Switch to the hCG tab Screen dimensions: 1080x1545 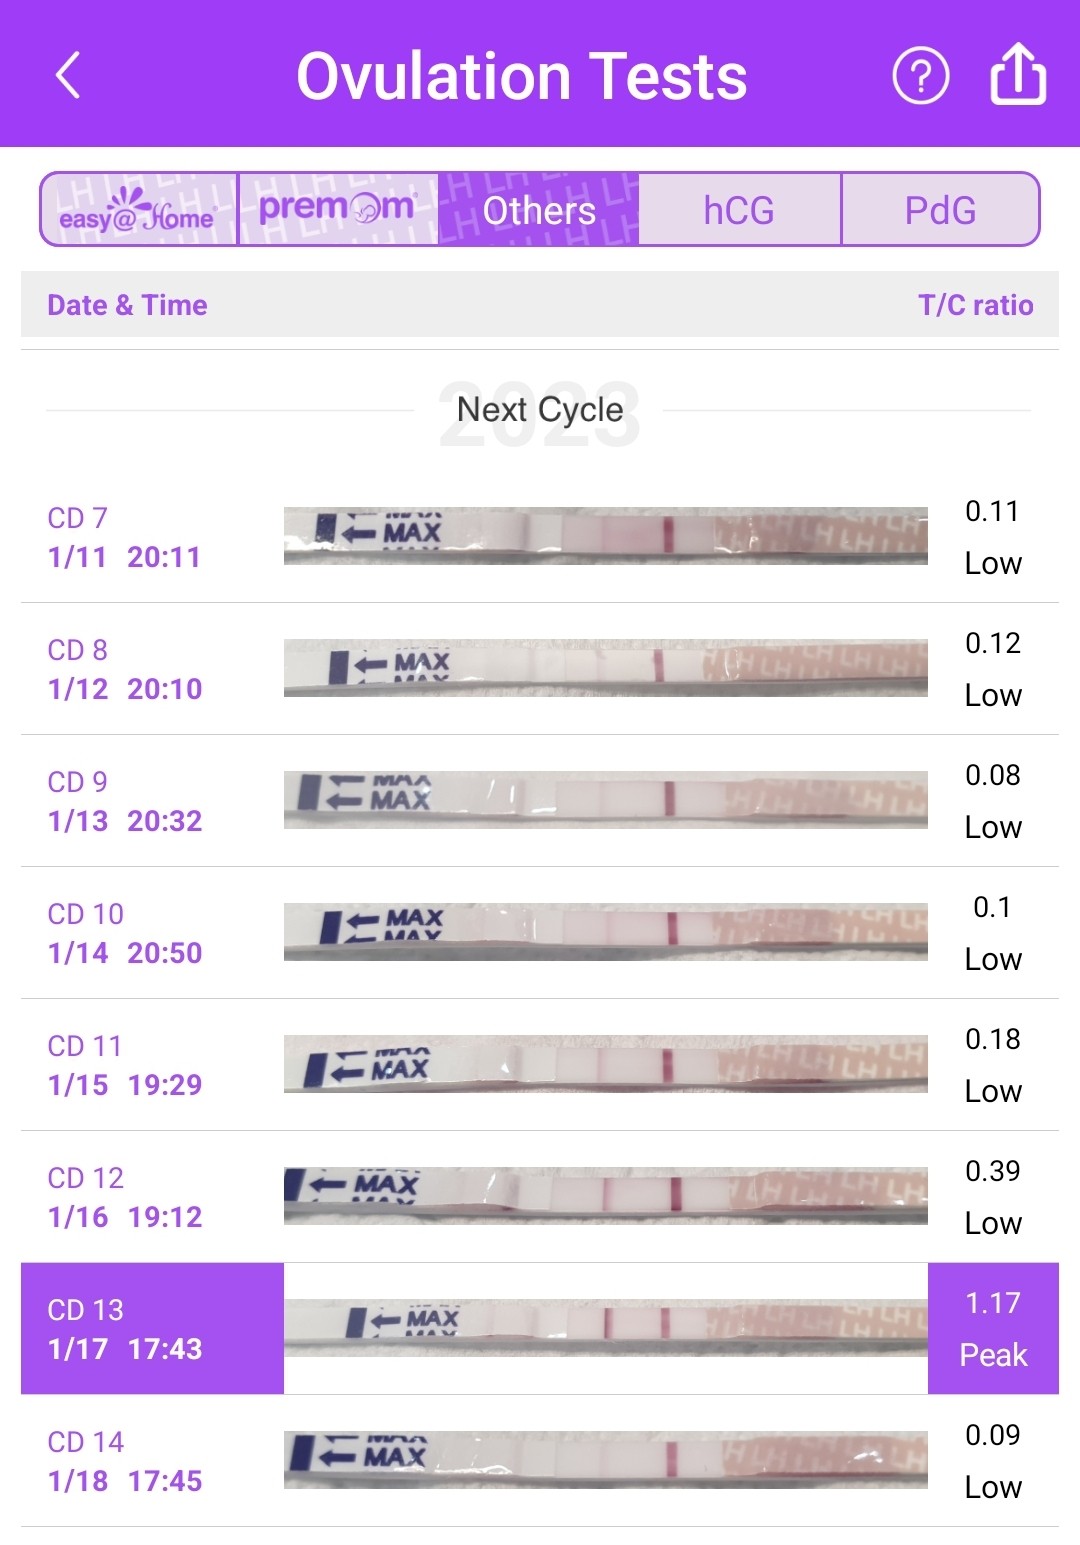[740, 209]
